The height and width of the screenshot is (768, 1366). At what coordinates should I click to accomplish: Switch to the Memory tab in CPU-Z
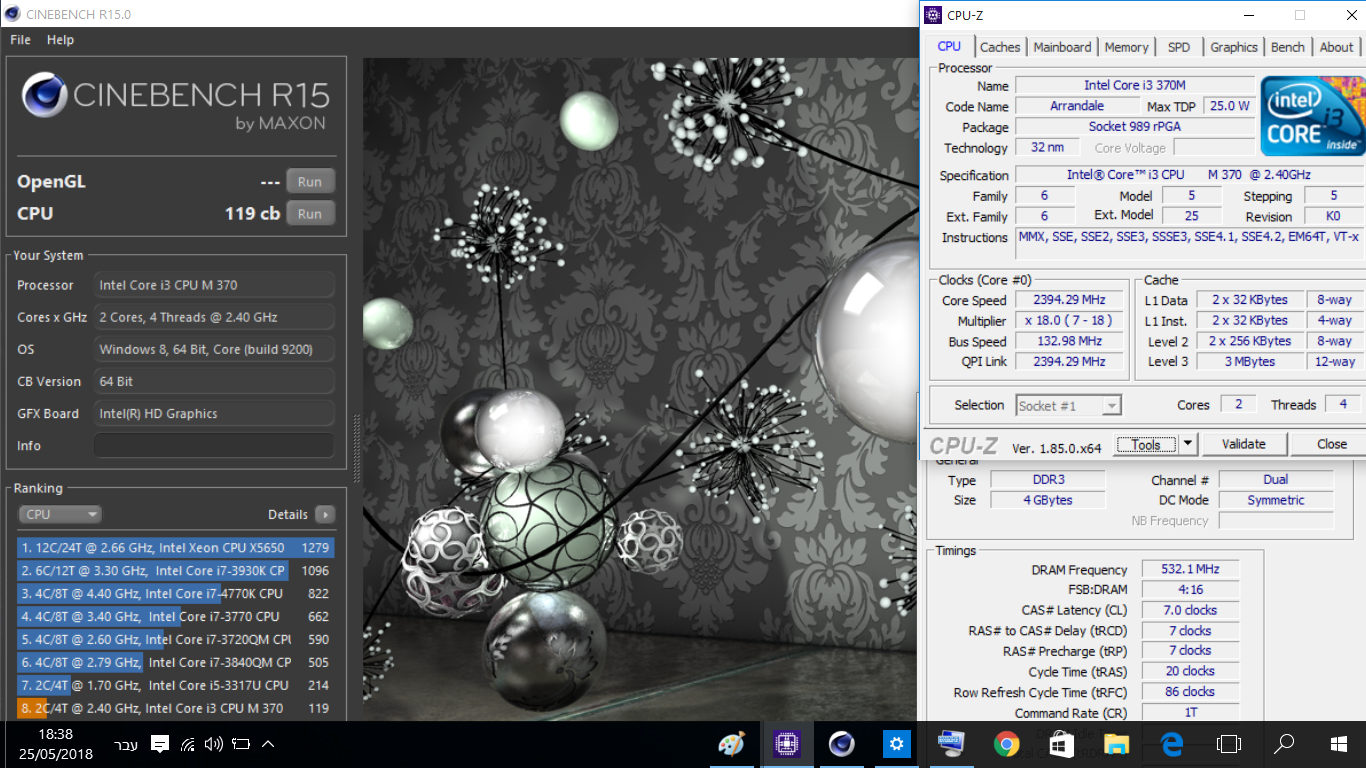click(1127, 47)
